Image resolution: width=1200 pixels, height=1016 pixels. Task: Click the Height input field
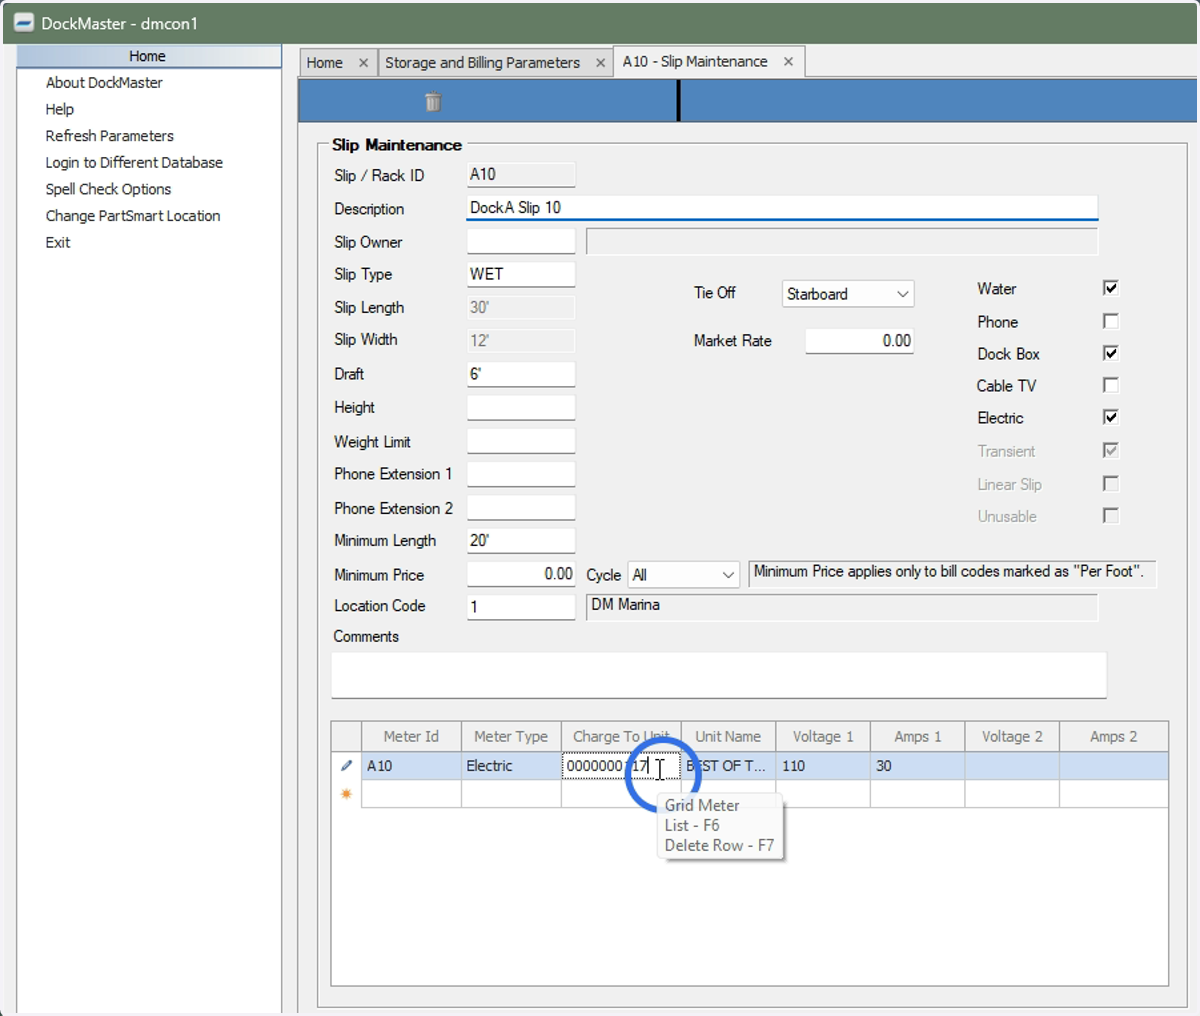[x=521, y=407]
